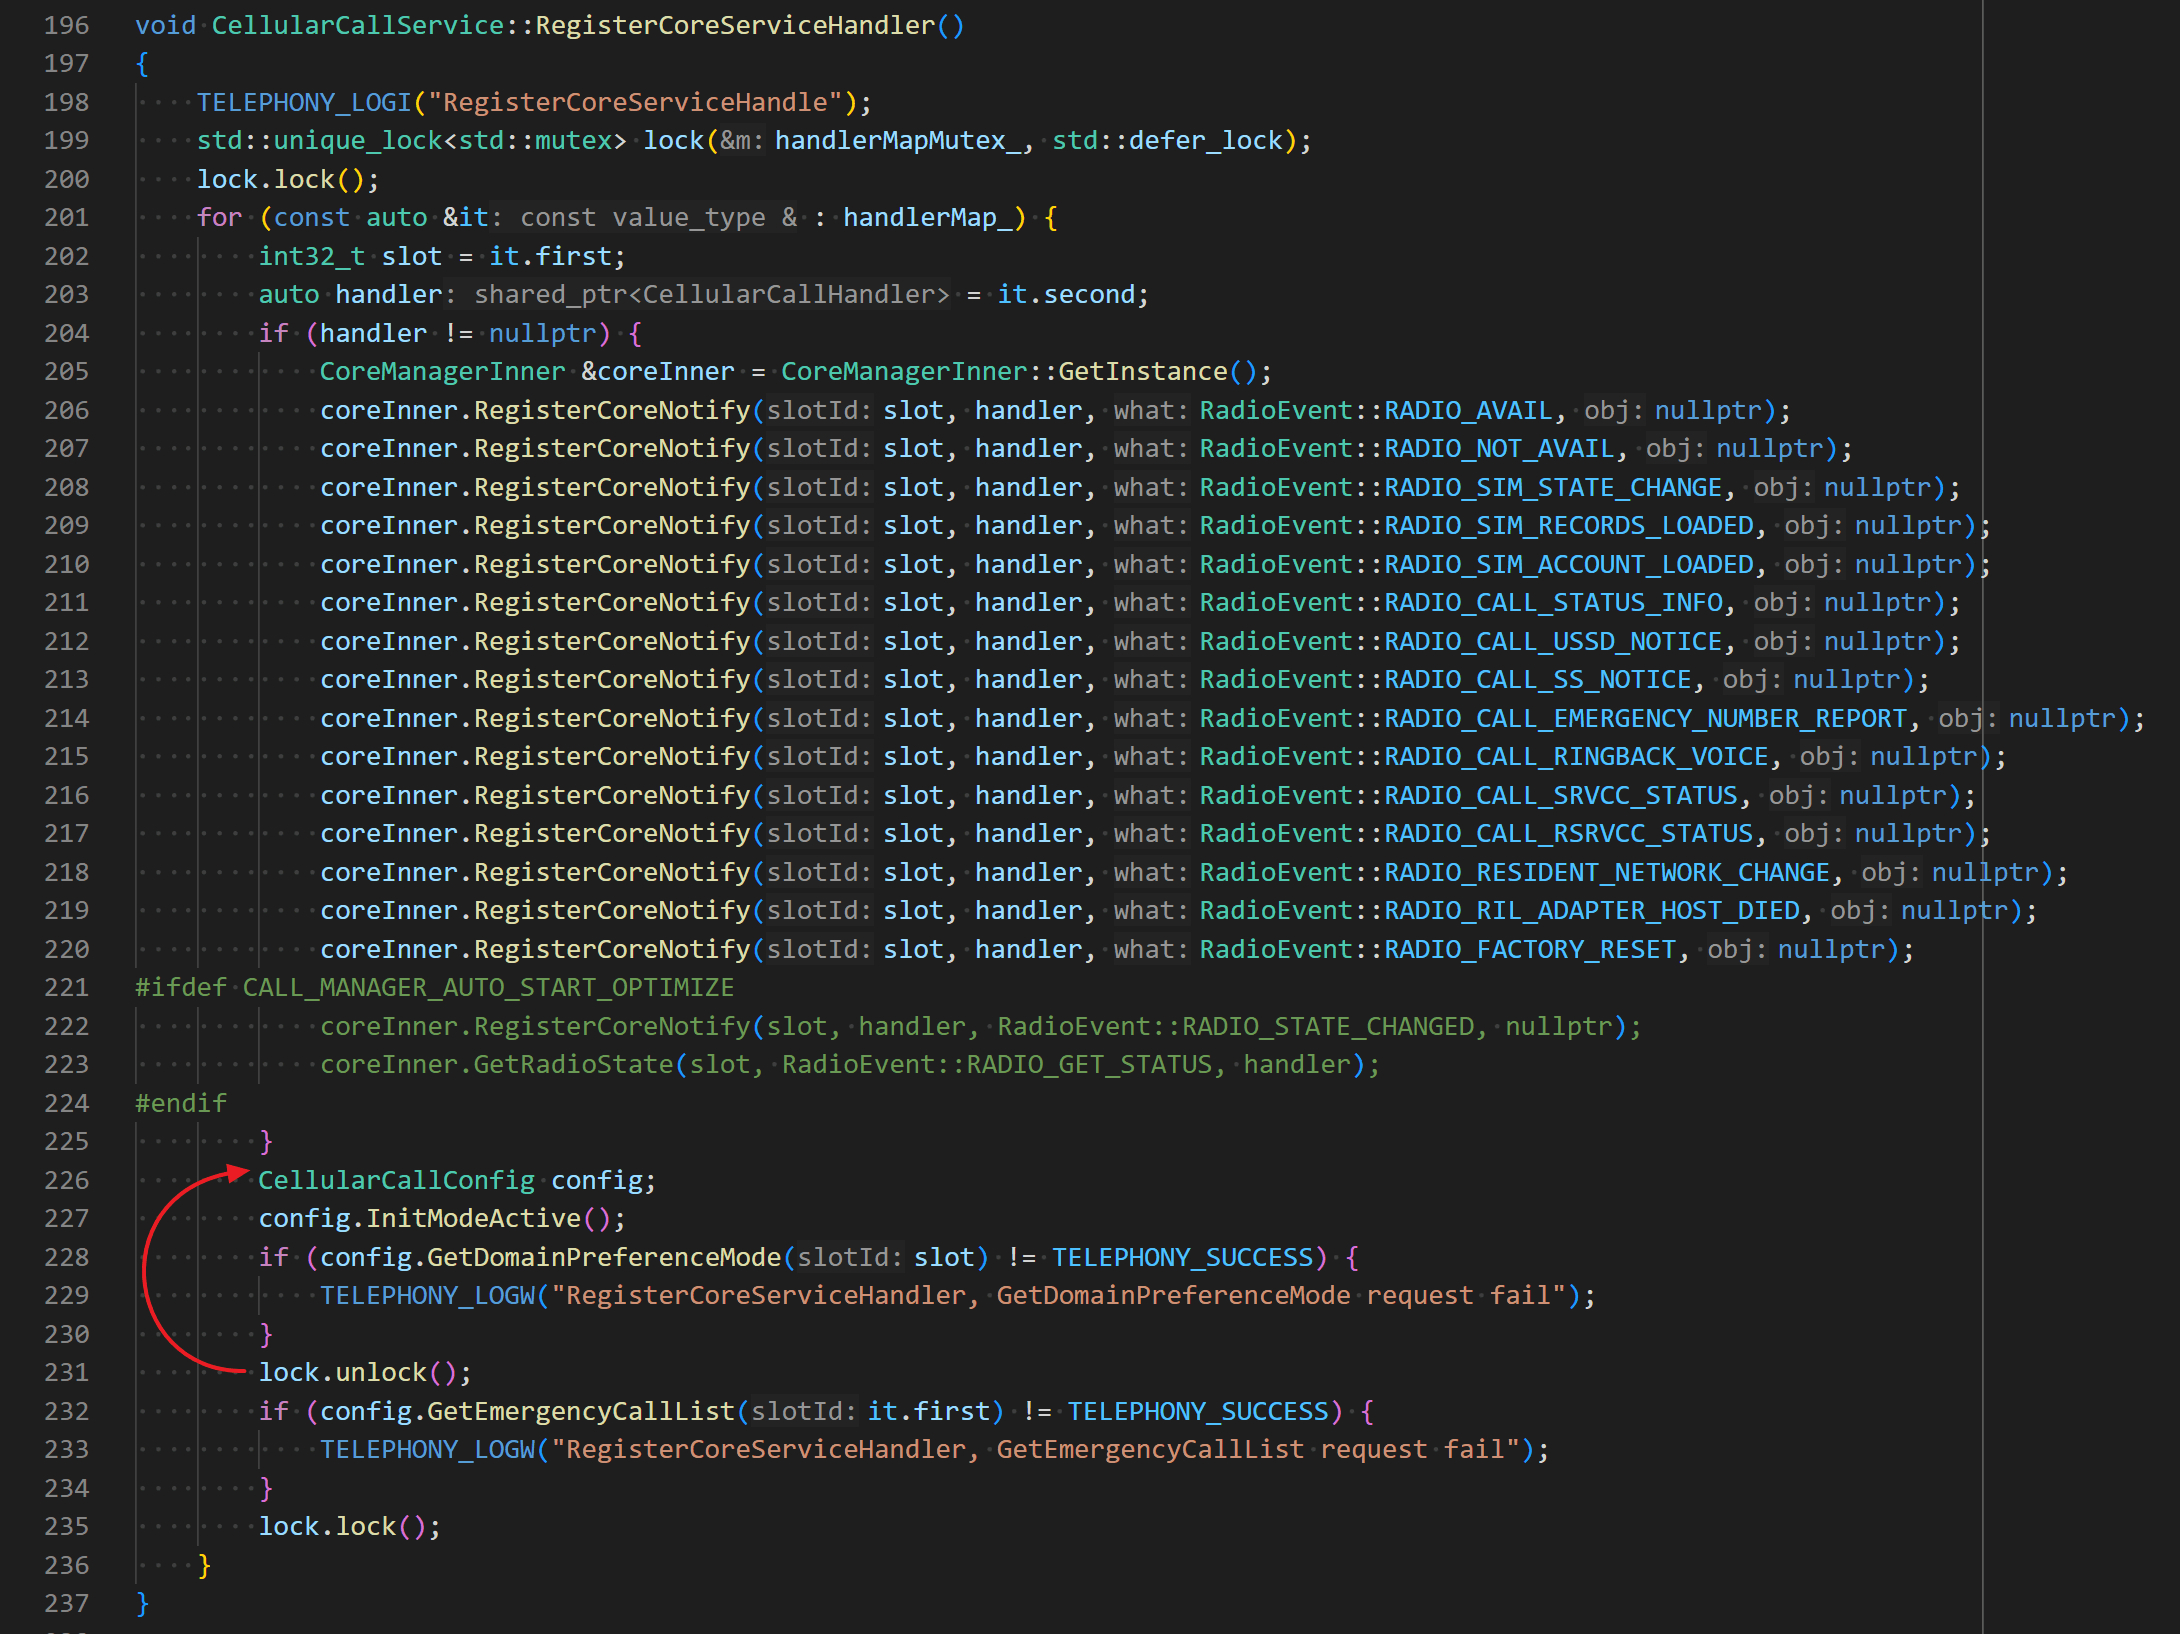This screenshot has width=2180, height=1634.
Task: Click line number 196 in the gutter
Action: (66, 25)
